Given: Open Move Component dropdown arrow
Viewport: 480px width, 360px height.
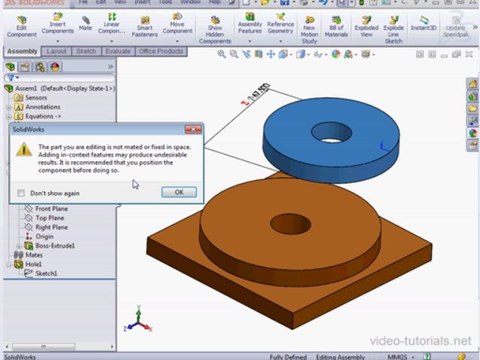Looking at the screenshot, I should coord(177,41).
